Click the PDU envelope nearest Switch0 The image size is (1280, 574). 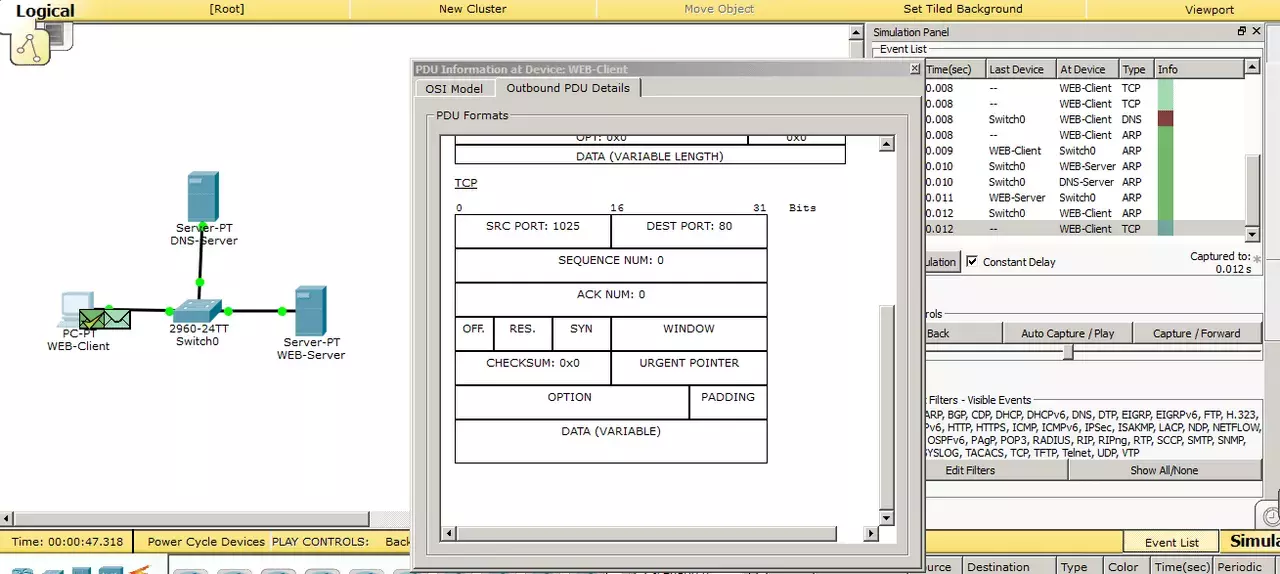click(x=117, y=319)
